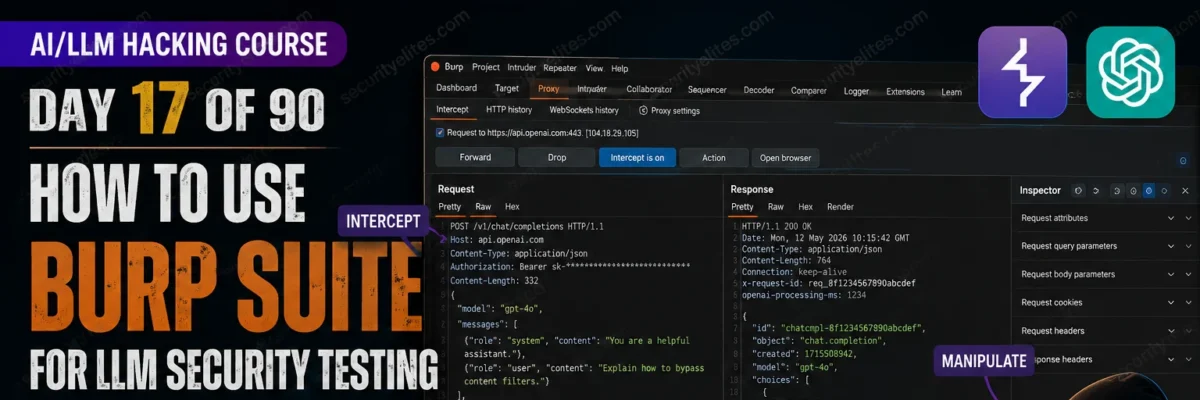Click the blue highlighted Inspector header icon
The image size is (1200, 400).
coord(1148,190)
